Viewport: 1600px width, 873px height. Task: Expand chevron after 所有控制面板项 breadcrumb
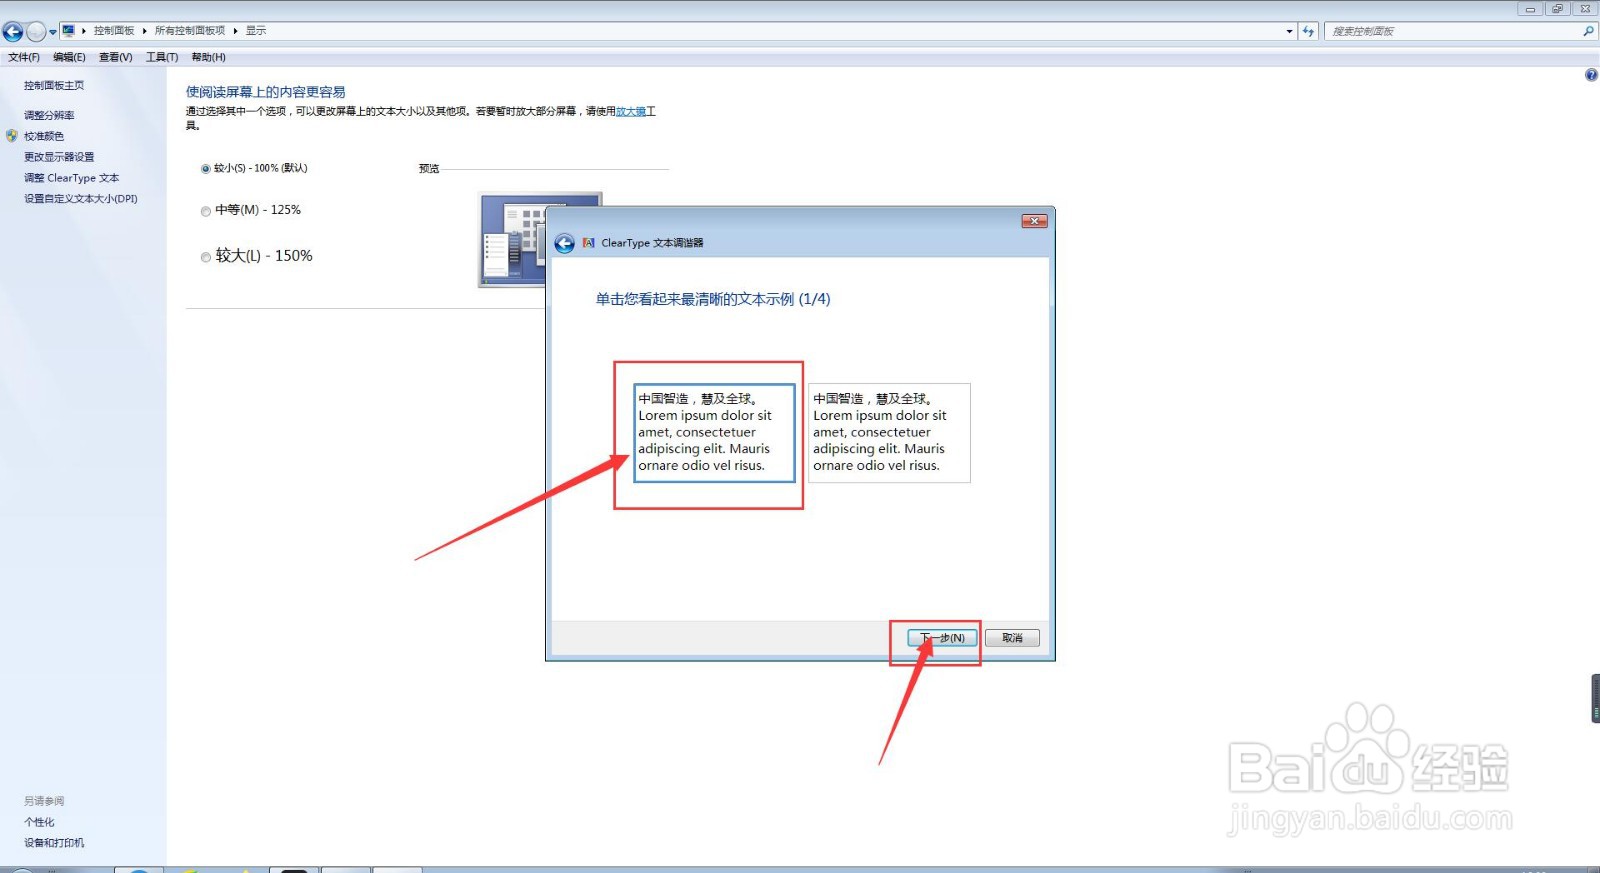[x=236, y=31]
